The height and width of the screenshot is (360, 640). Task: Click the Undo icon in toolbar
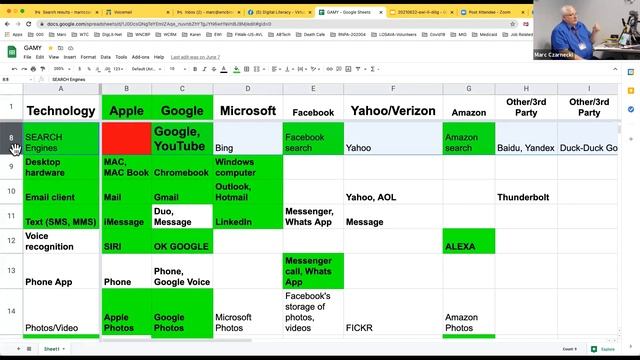click(x=15, y=69)
